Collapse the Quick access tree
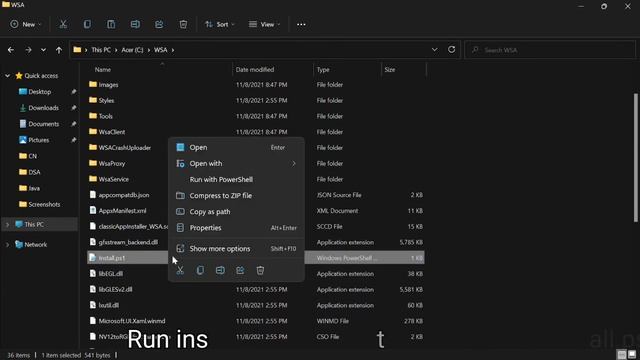The height and width of the screenshot is (360, 640). 7,76
